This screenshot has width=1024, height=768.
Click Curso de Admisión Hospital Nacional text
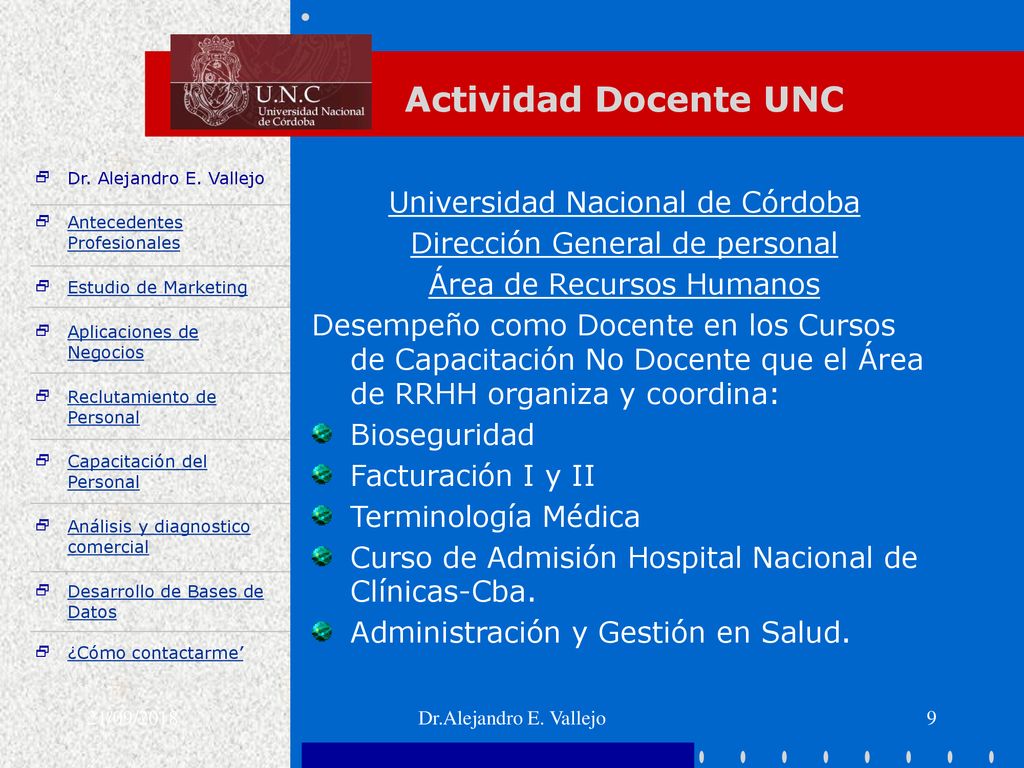pyautogui.click(x=633, y=575)
